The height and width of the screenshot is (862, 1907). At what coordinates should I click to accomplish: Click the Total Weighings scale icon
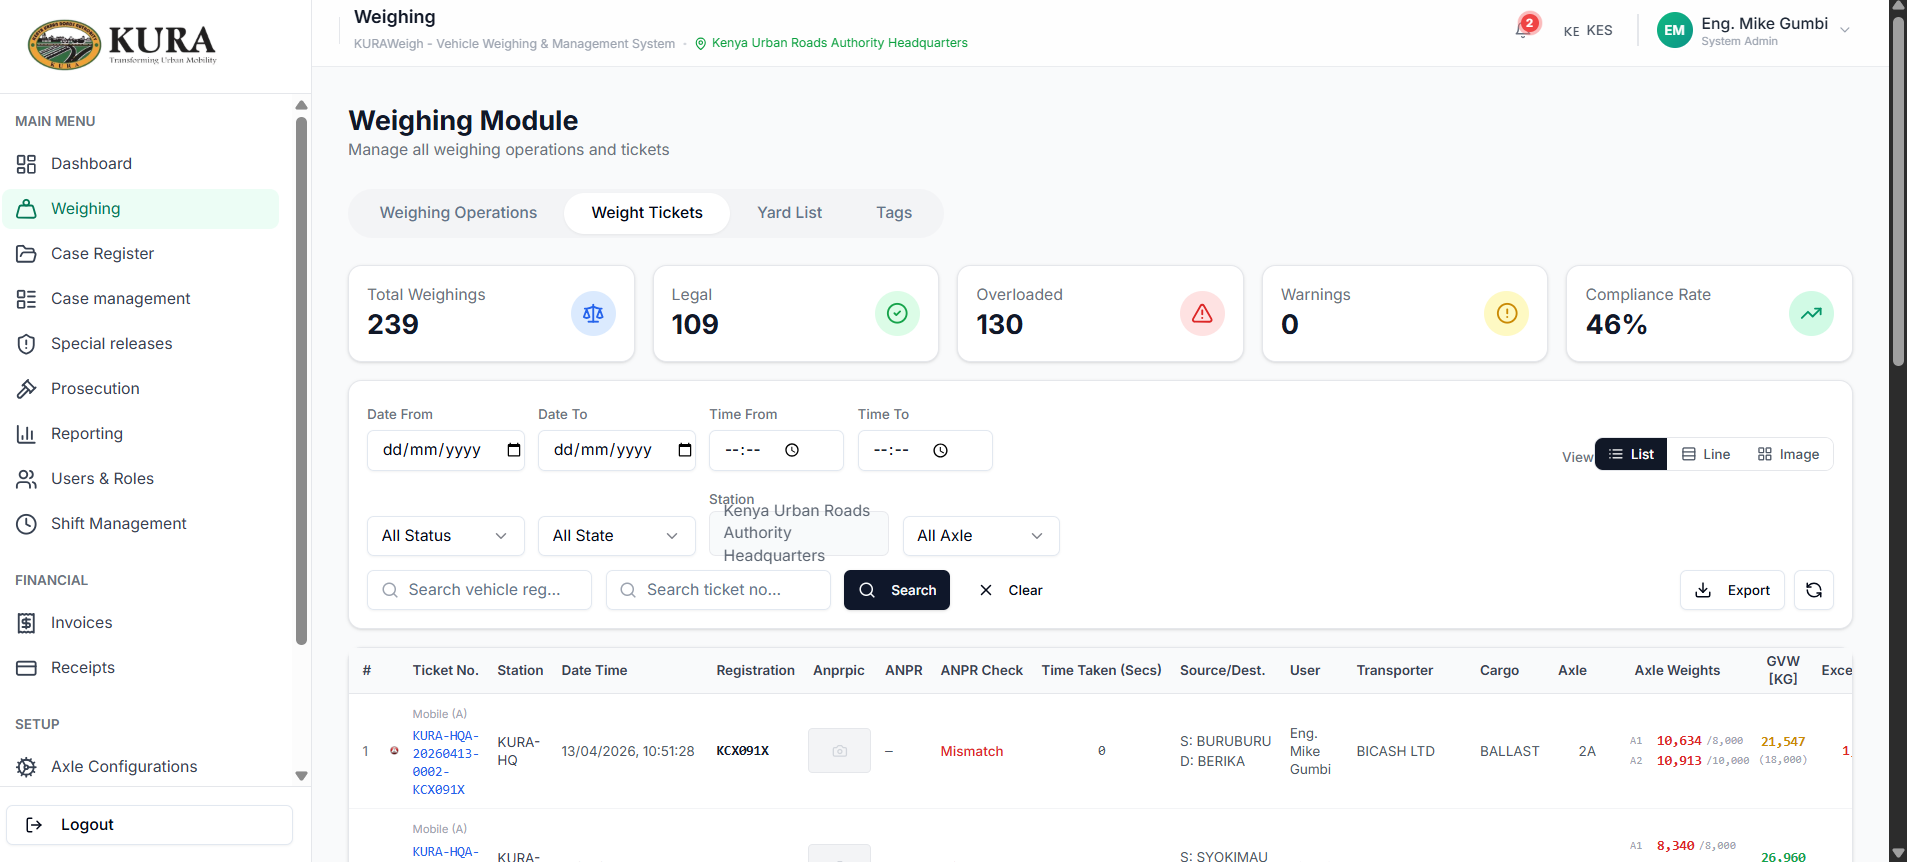point(593,314)
